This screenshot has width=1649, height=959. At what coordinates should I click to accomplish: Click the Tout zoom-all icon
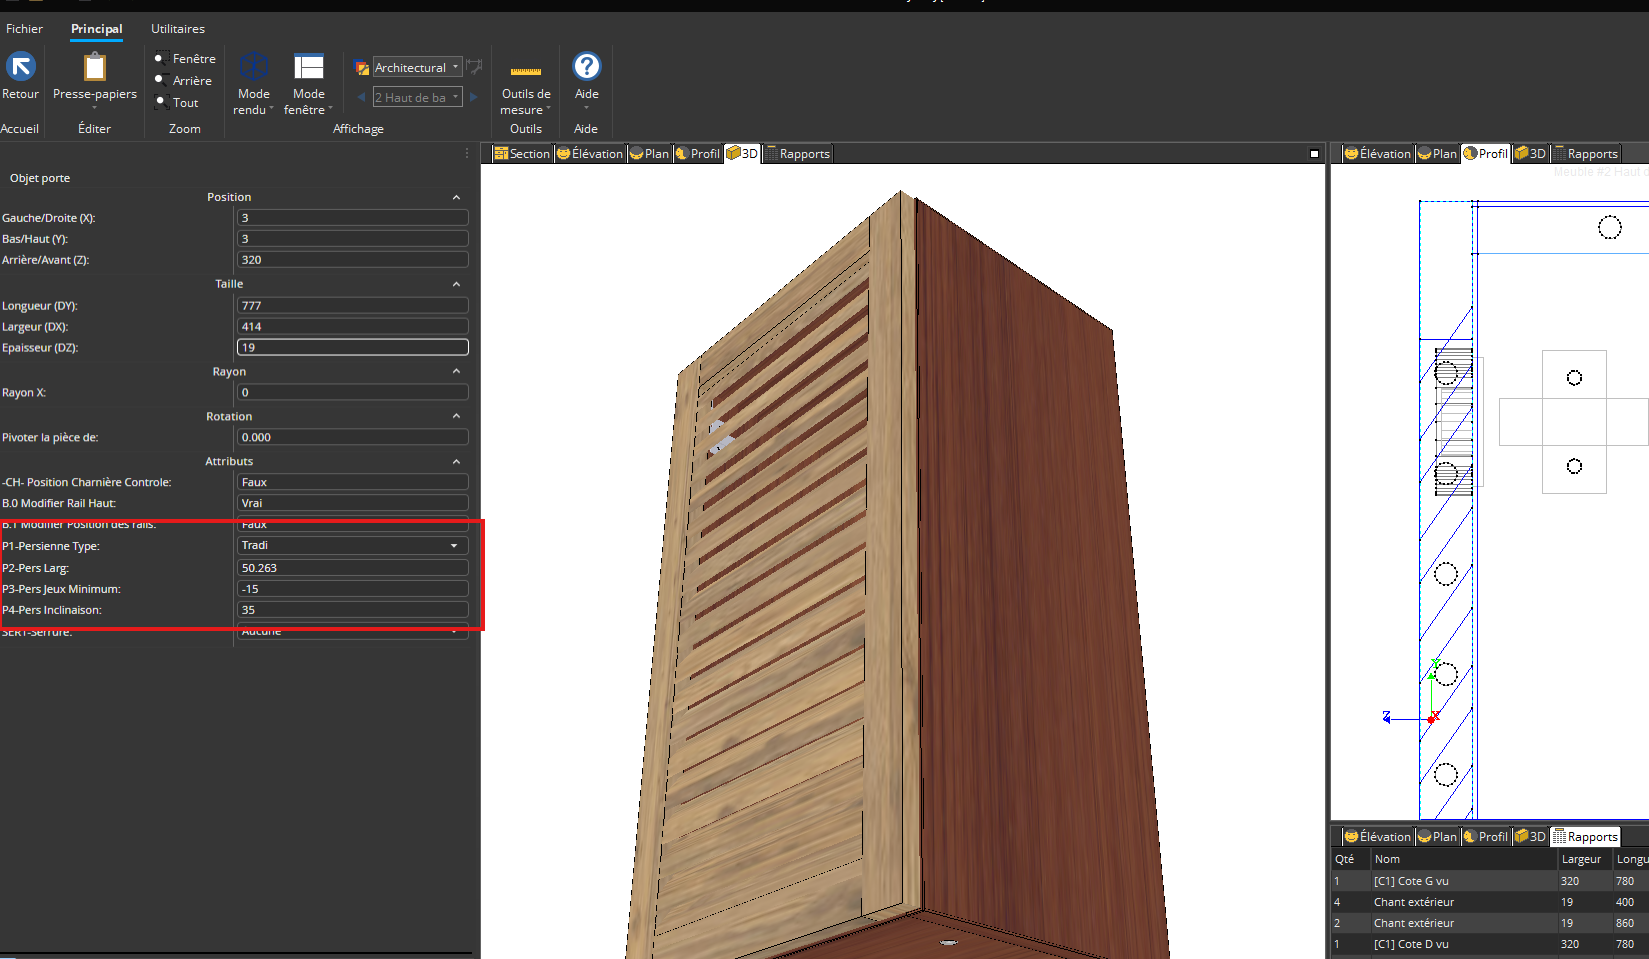(x=160, y=102)
